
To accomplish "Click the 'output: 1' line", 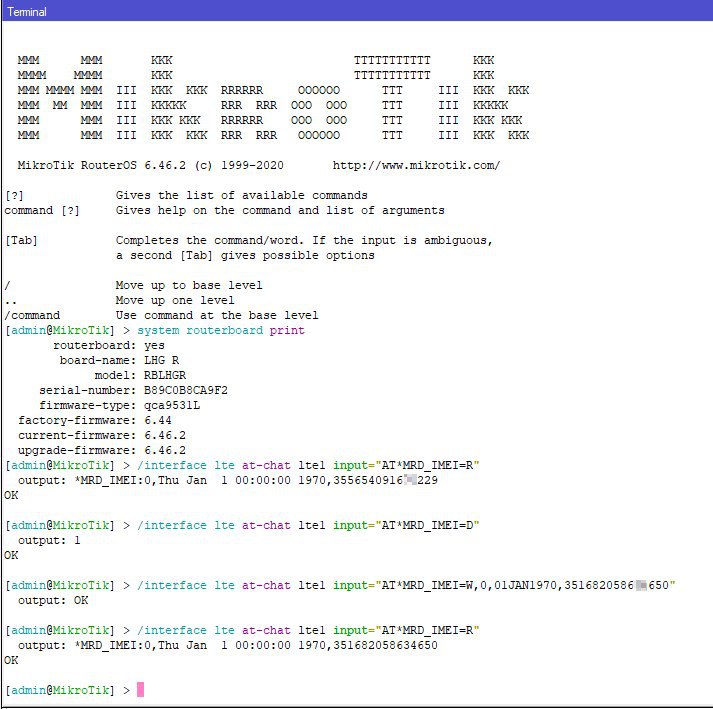I will click(x=49, y=540).
